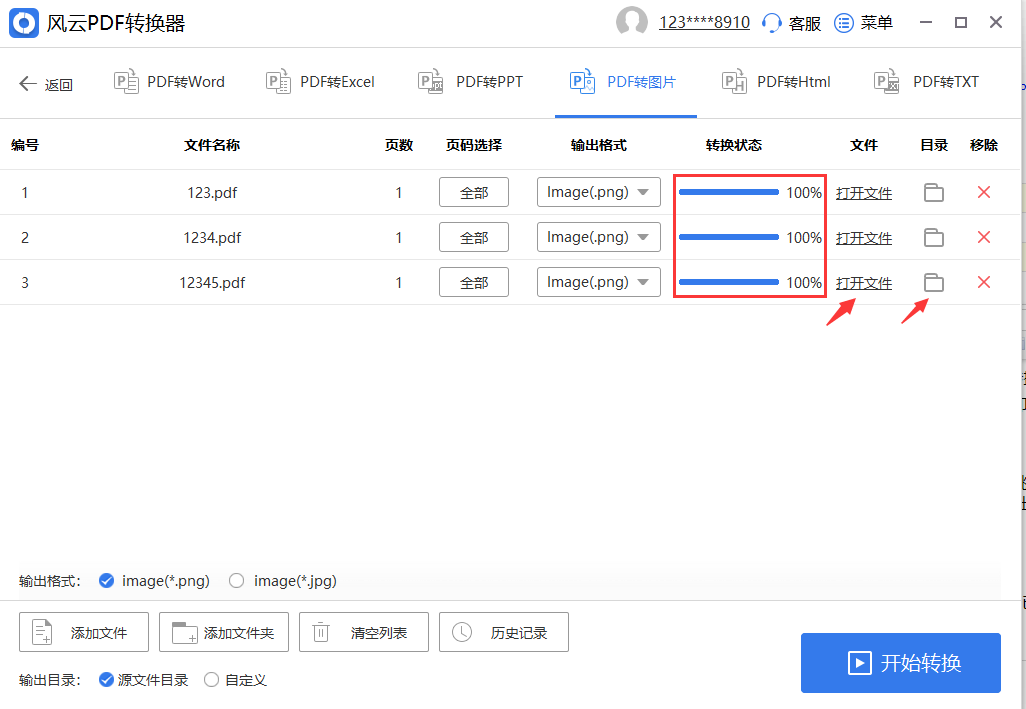The width and height of the screenshot is (1026, 709).
Task: Click the 转换状态 column header
Action: pos(734,145)
